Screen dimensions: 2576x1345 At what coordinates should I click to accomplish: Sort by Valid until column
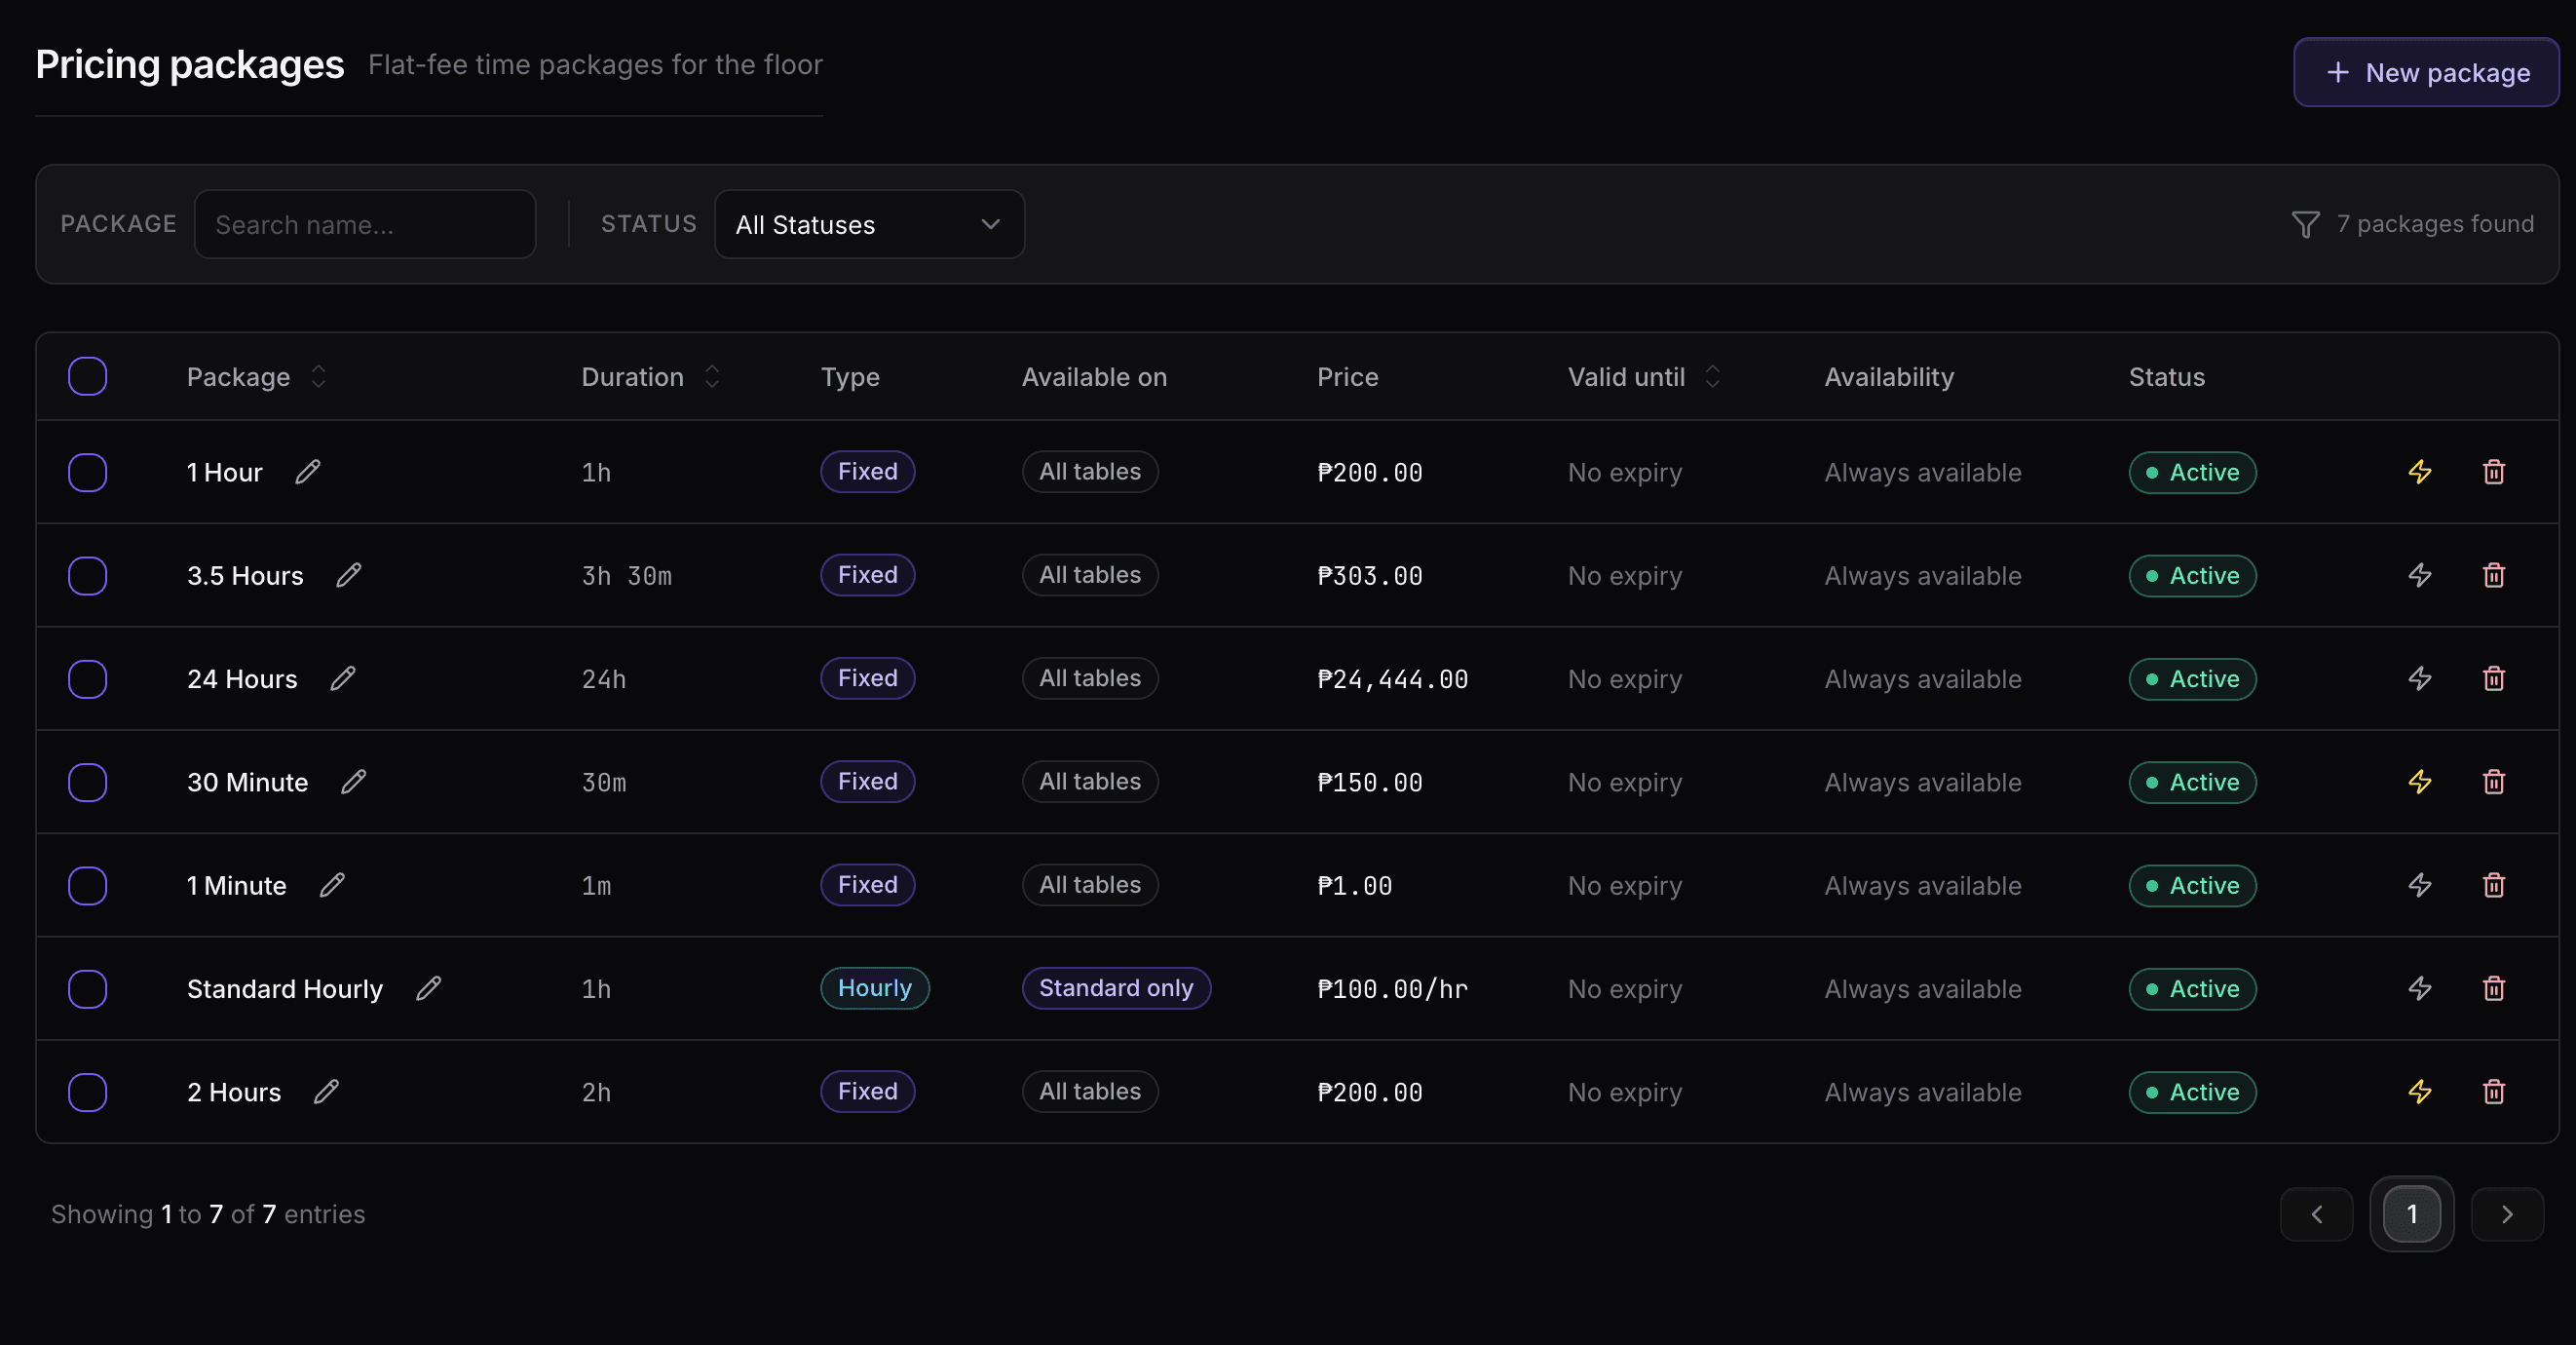pos(1644,377)
